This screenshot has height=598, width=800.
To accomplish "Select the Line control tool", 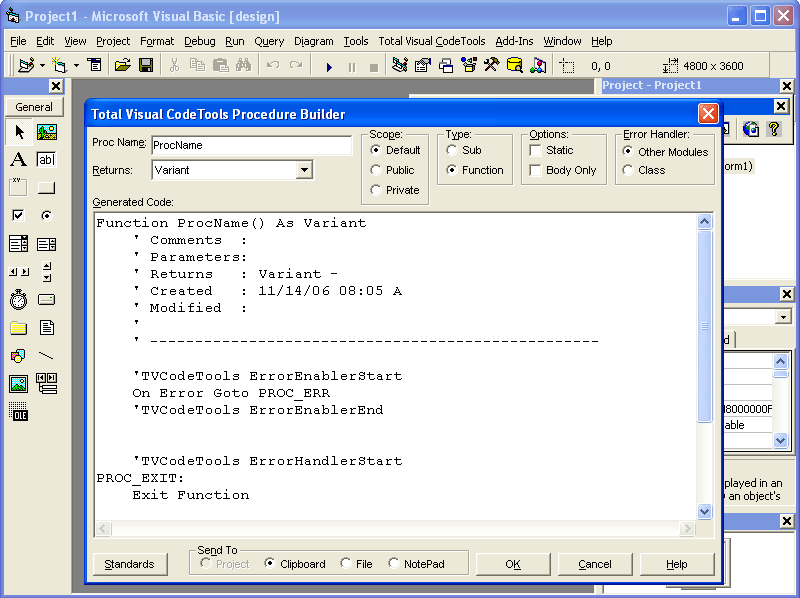I will coord(46,356).
